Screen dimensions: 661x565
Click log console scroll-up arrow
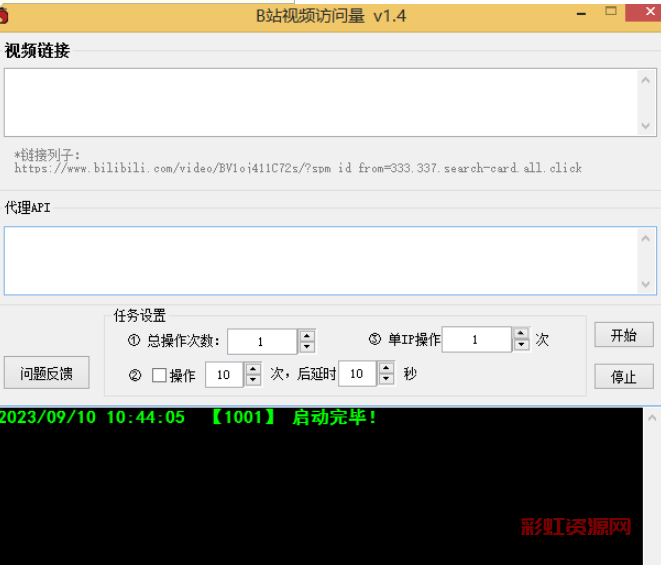[x=653, y=416]
